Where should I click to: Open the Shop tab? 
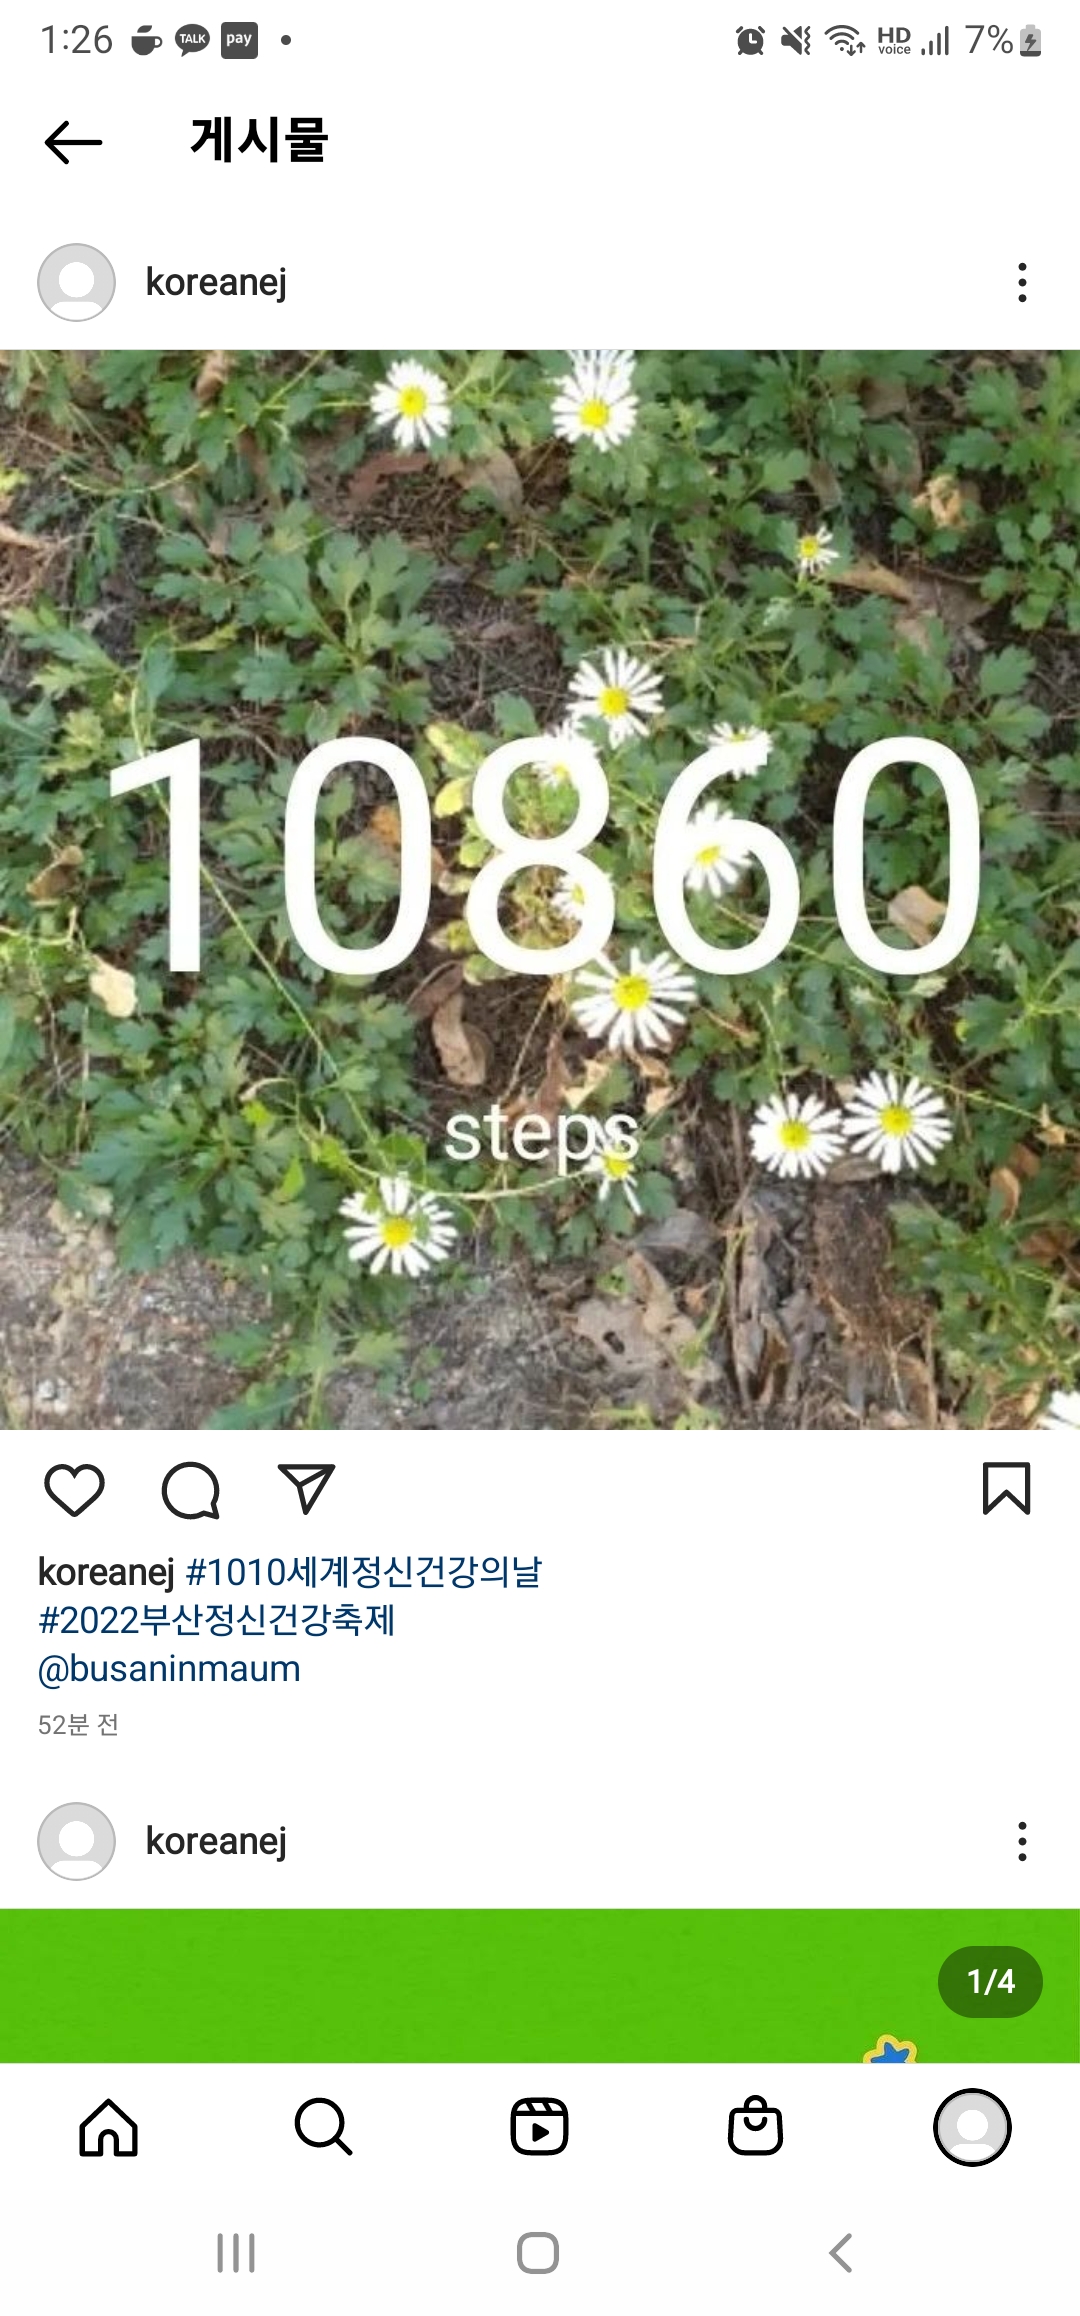[x=756, y=2126]
